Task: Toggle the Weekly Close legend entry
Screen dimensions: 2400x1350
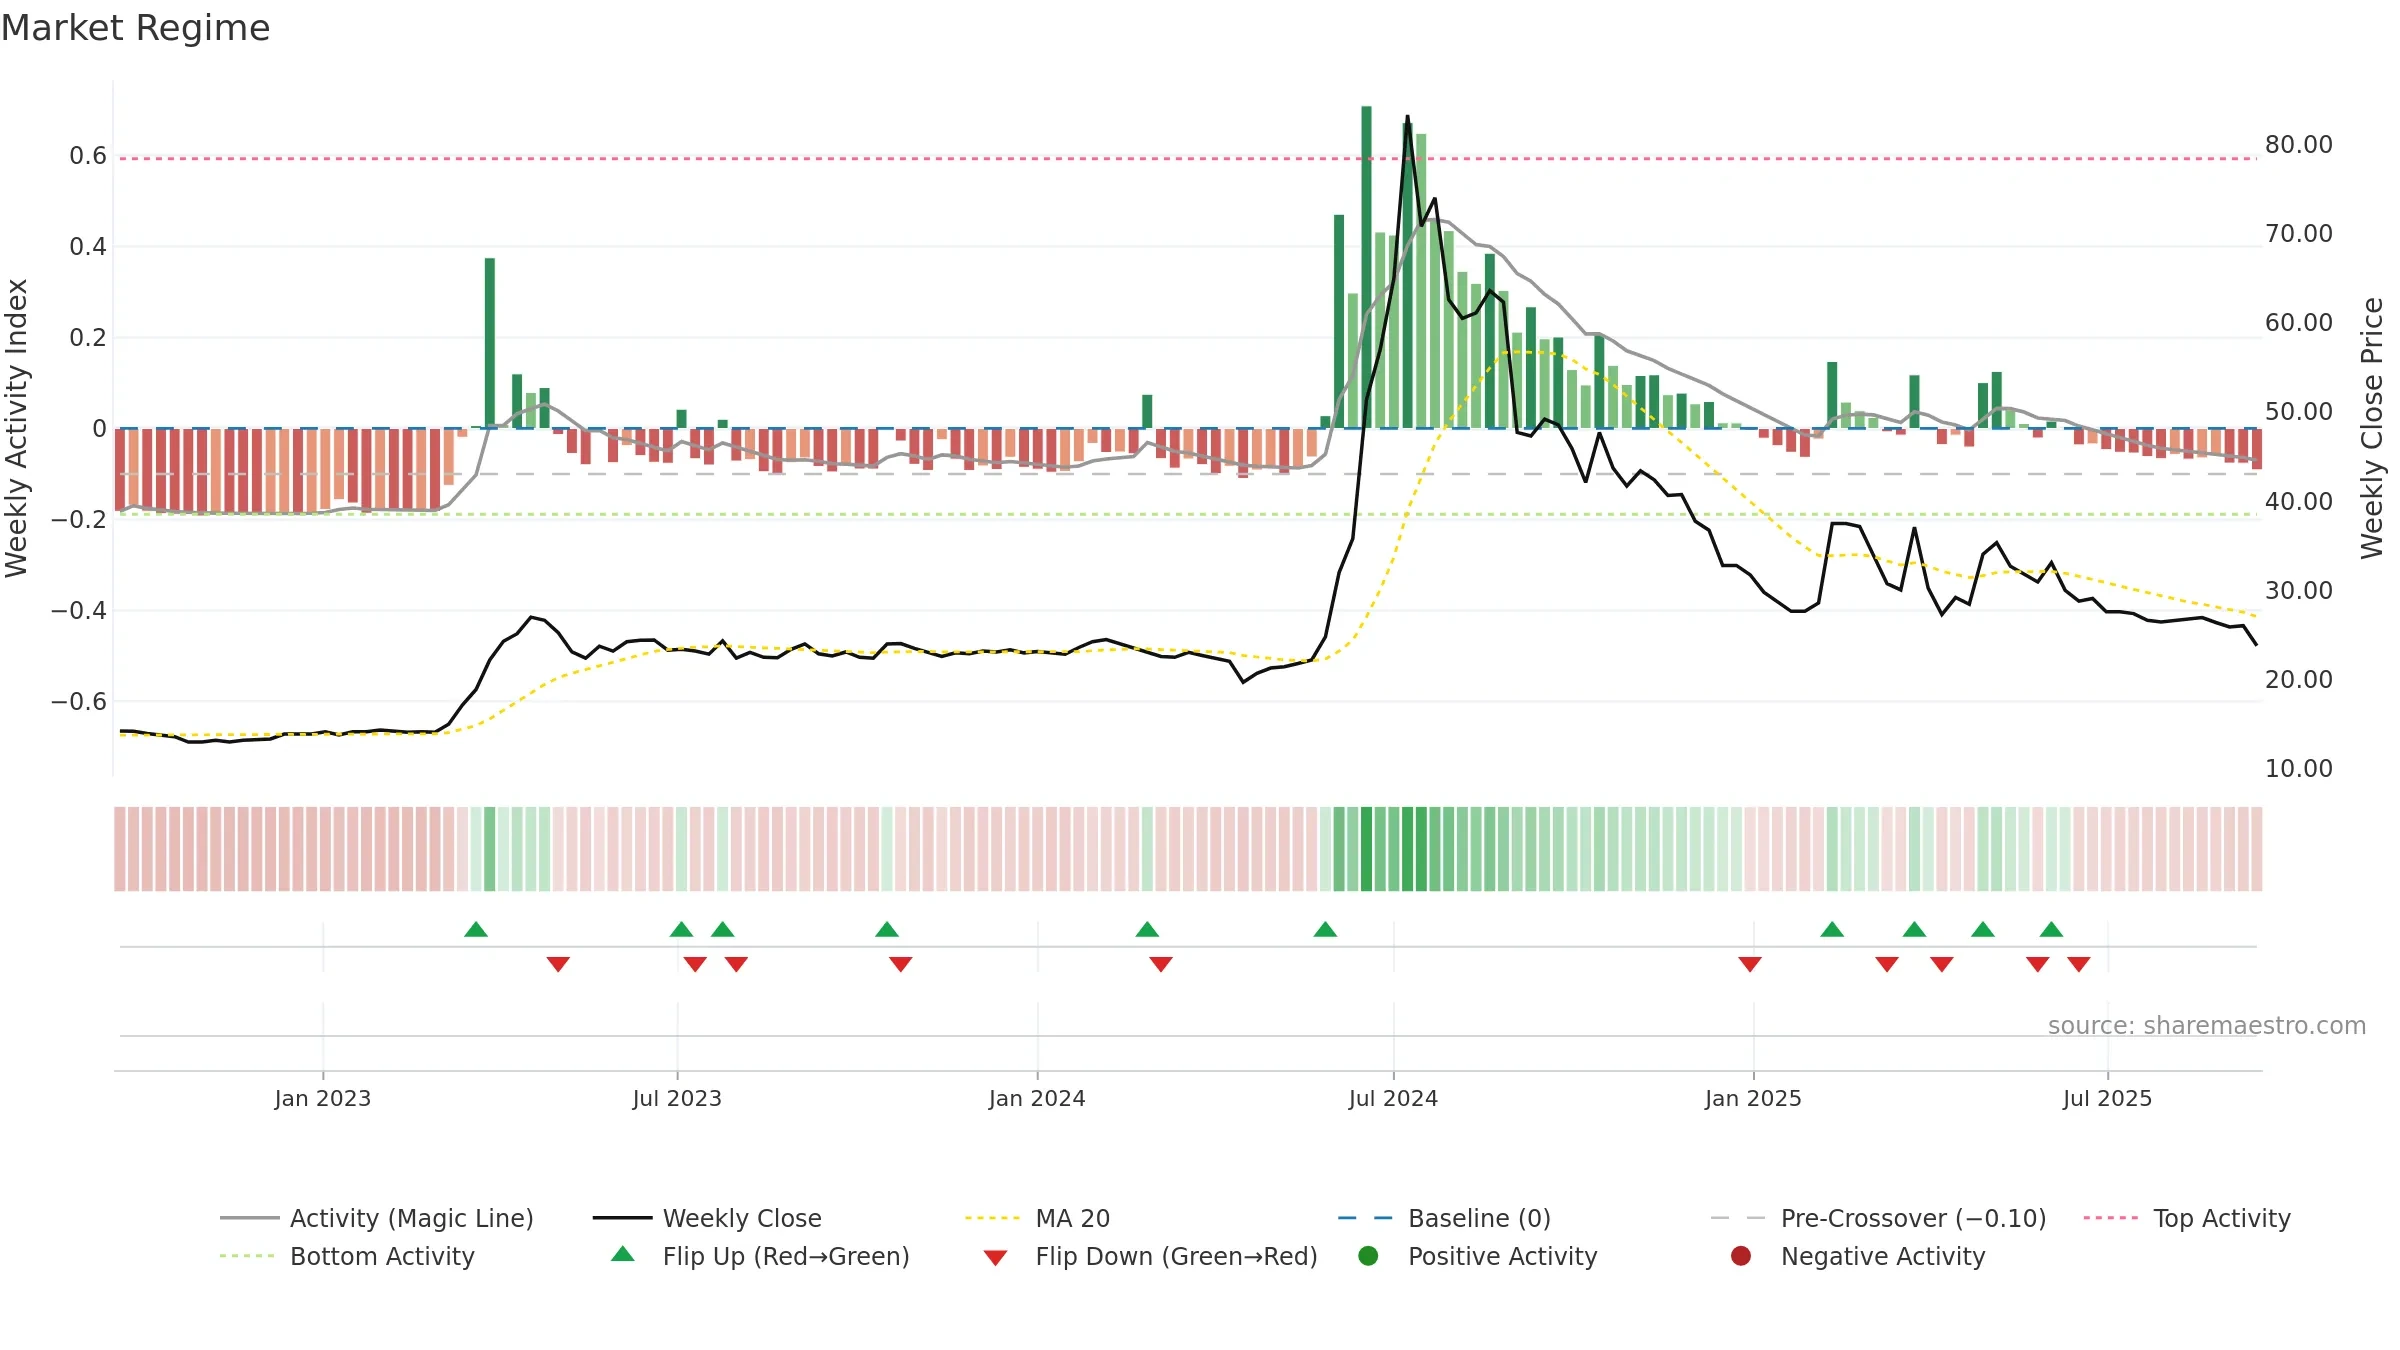Action: pos(707,1219)
